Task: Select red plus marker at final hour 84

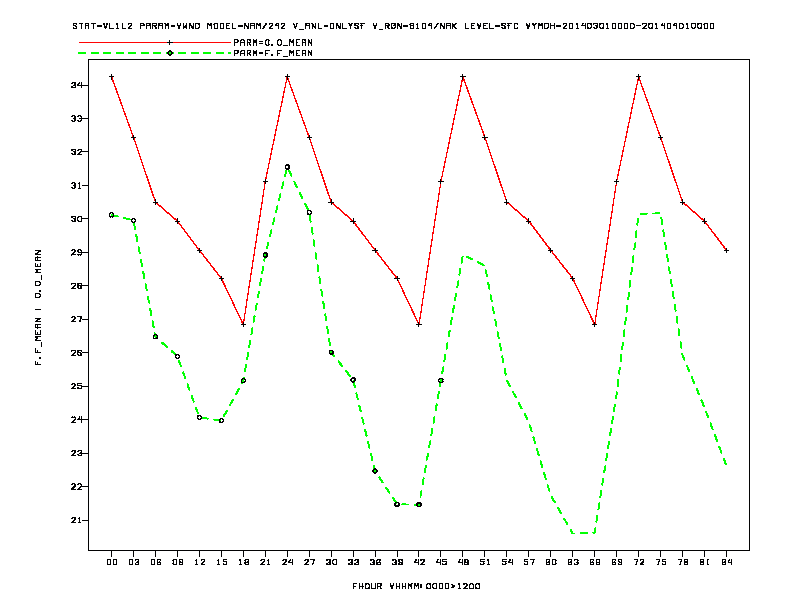Action: pos(726,250)
